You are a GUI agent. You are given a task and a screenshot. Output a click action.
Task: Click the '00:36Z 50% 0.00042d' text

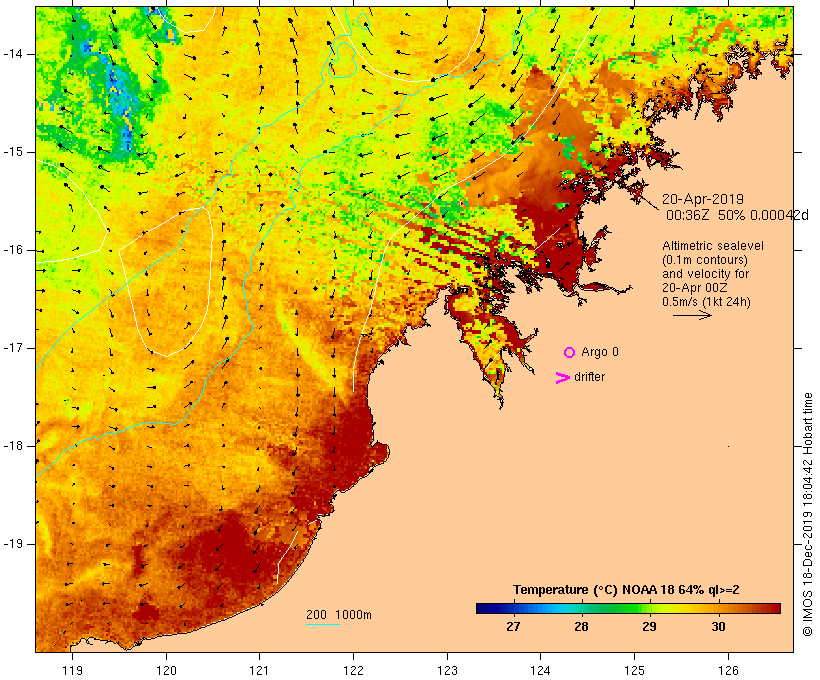tap(737, 215)
